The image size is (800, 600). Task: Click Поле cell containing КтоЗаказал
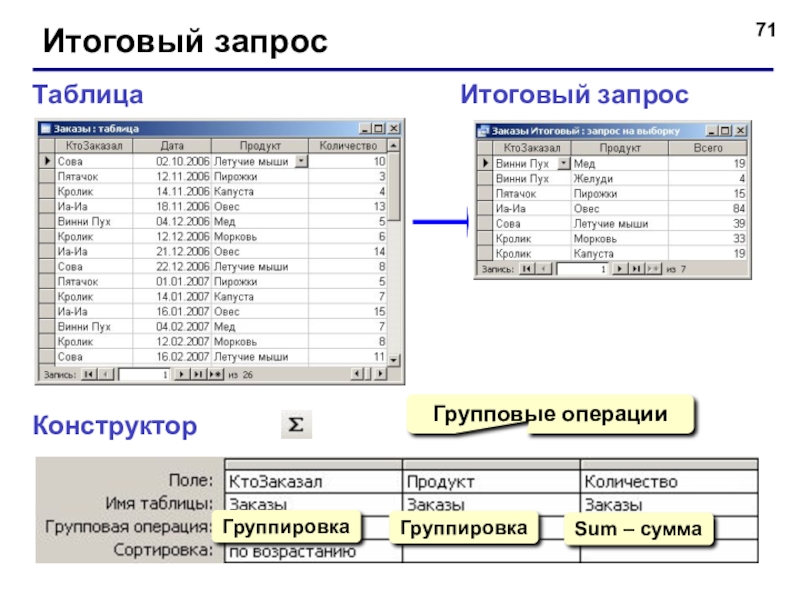point(313,481)
